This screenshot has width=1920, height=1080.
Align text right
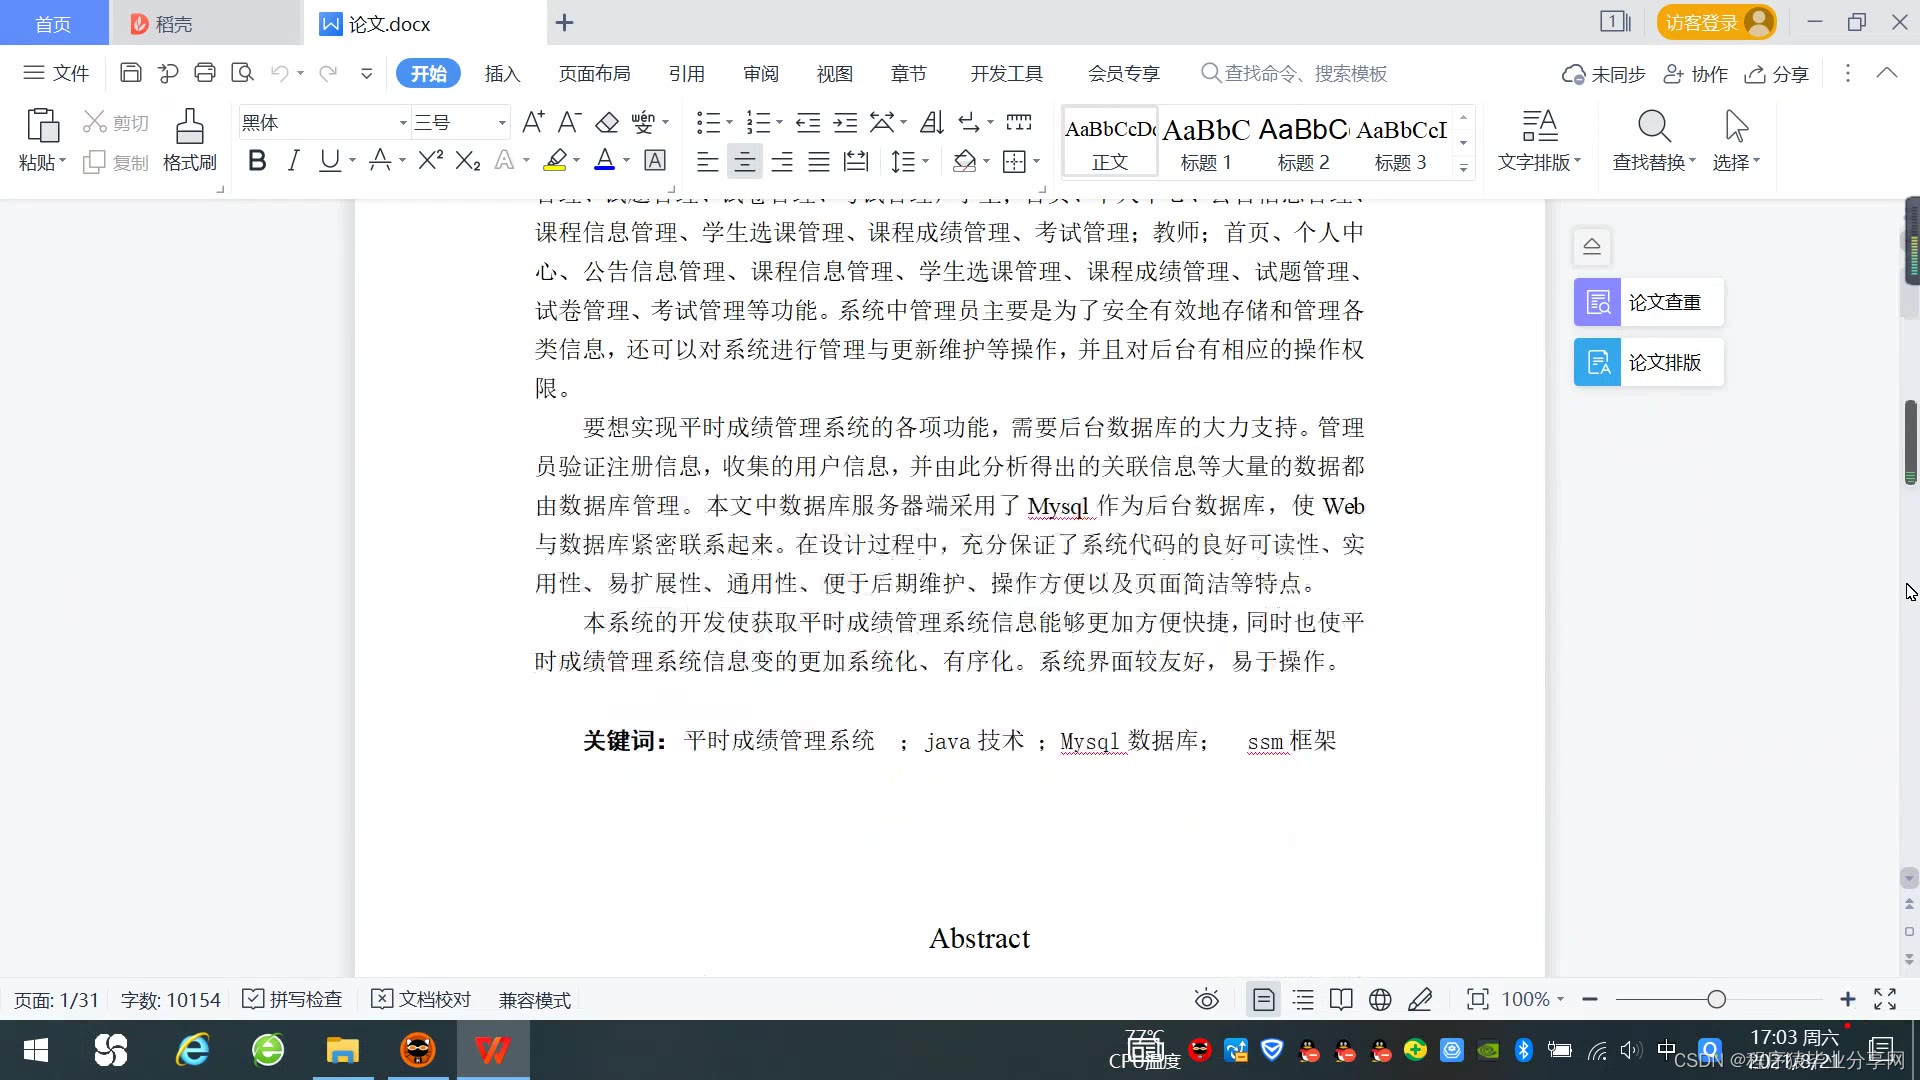(x=782, y=161)
